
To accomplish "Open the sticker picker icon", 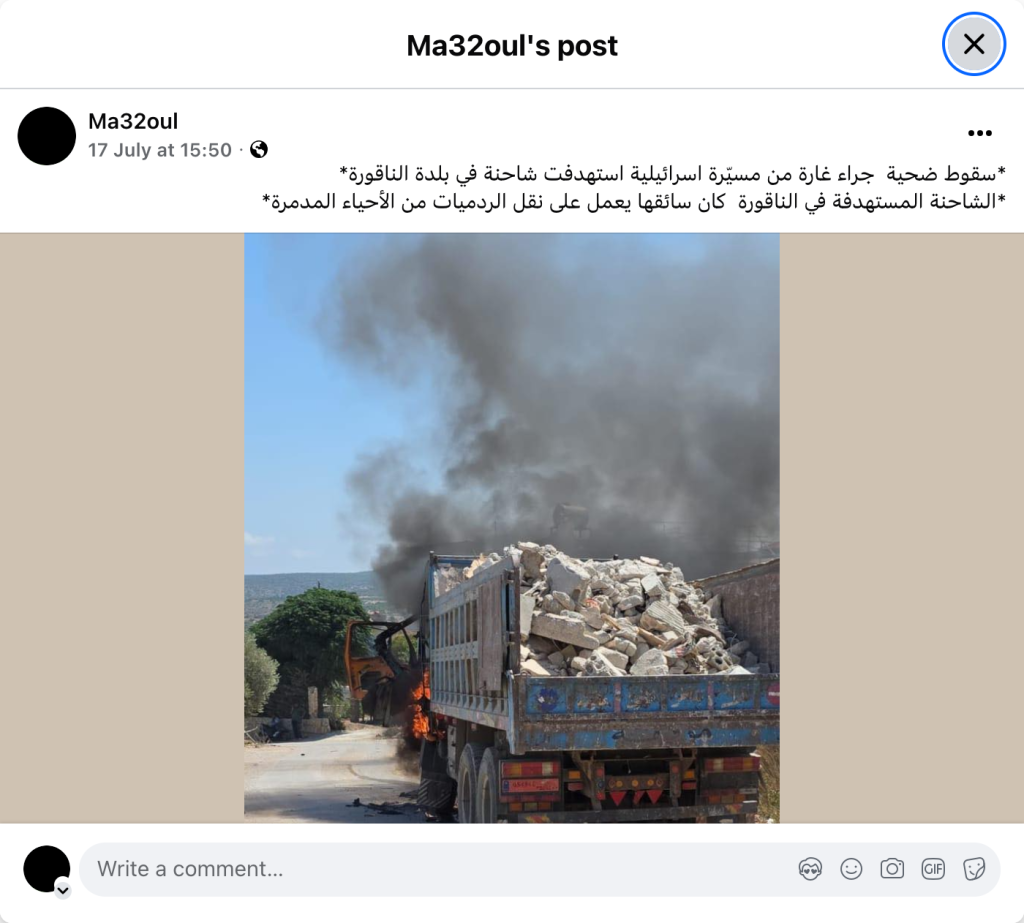I will pos(974,869).
